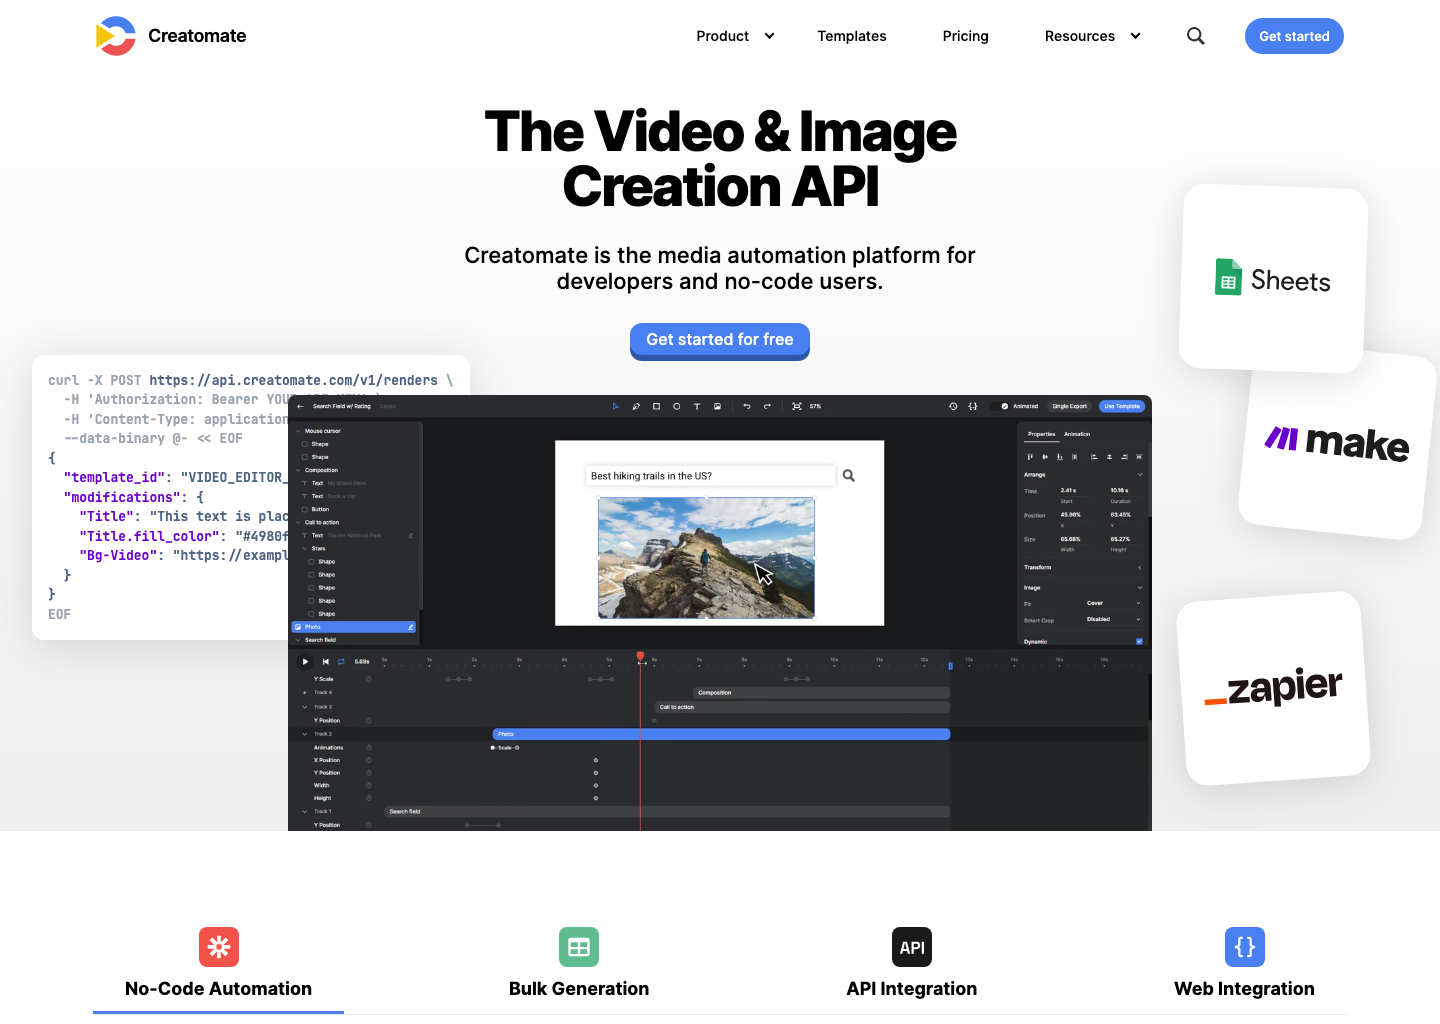The height and width of the screenshot is (1024, 1440).
Task: Click the red No-Code Automation icon
Action: (x=218, y=947)
